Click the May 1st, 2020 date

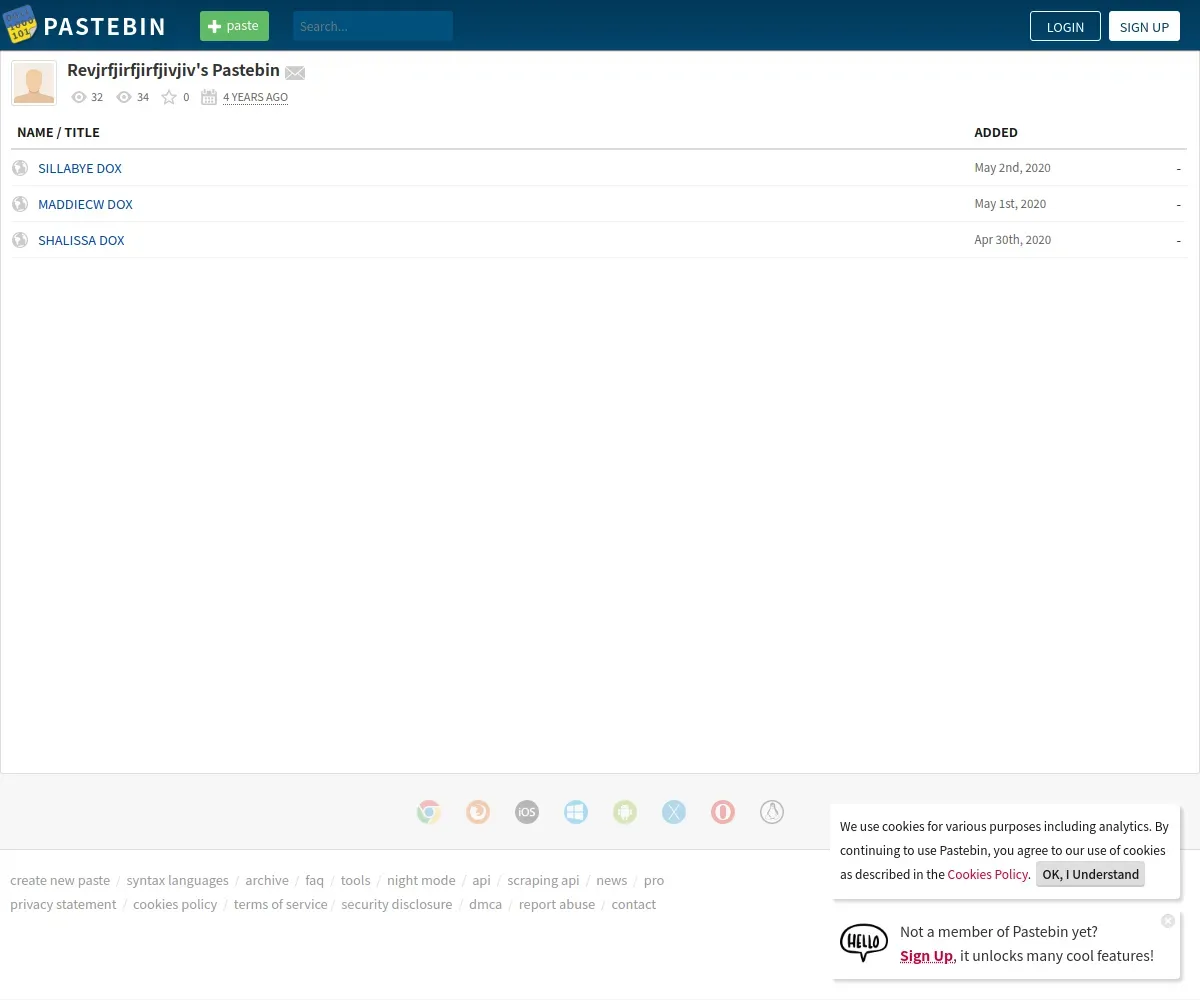pyautogui.click(x=1010, y=204)
